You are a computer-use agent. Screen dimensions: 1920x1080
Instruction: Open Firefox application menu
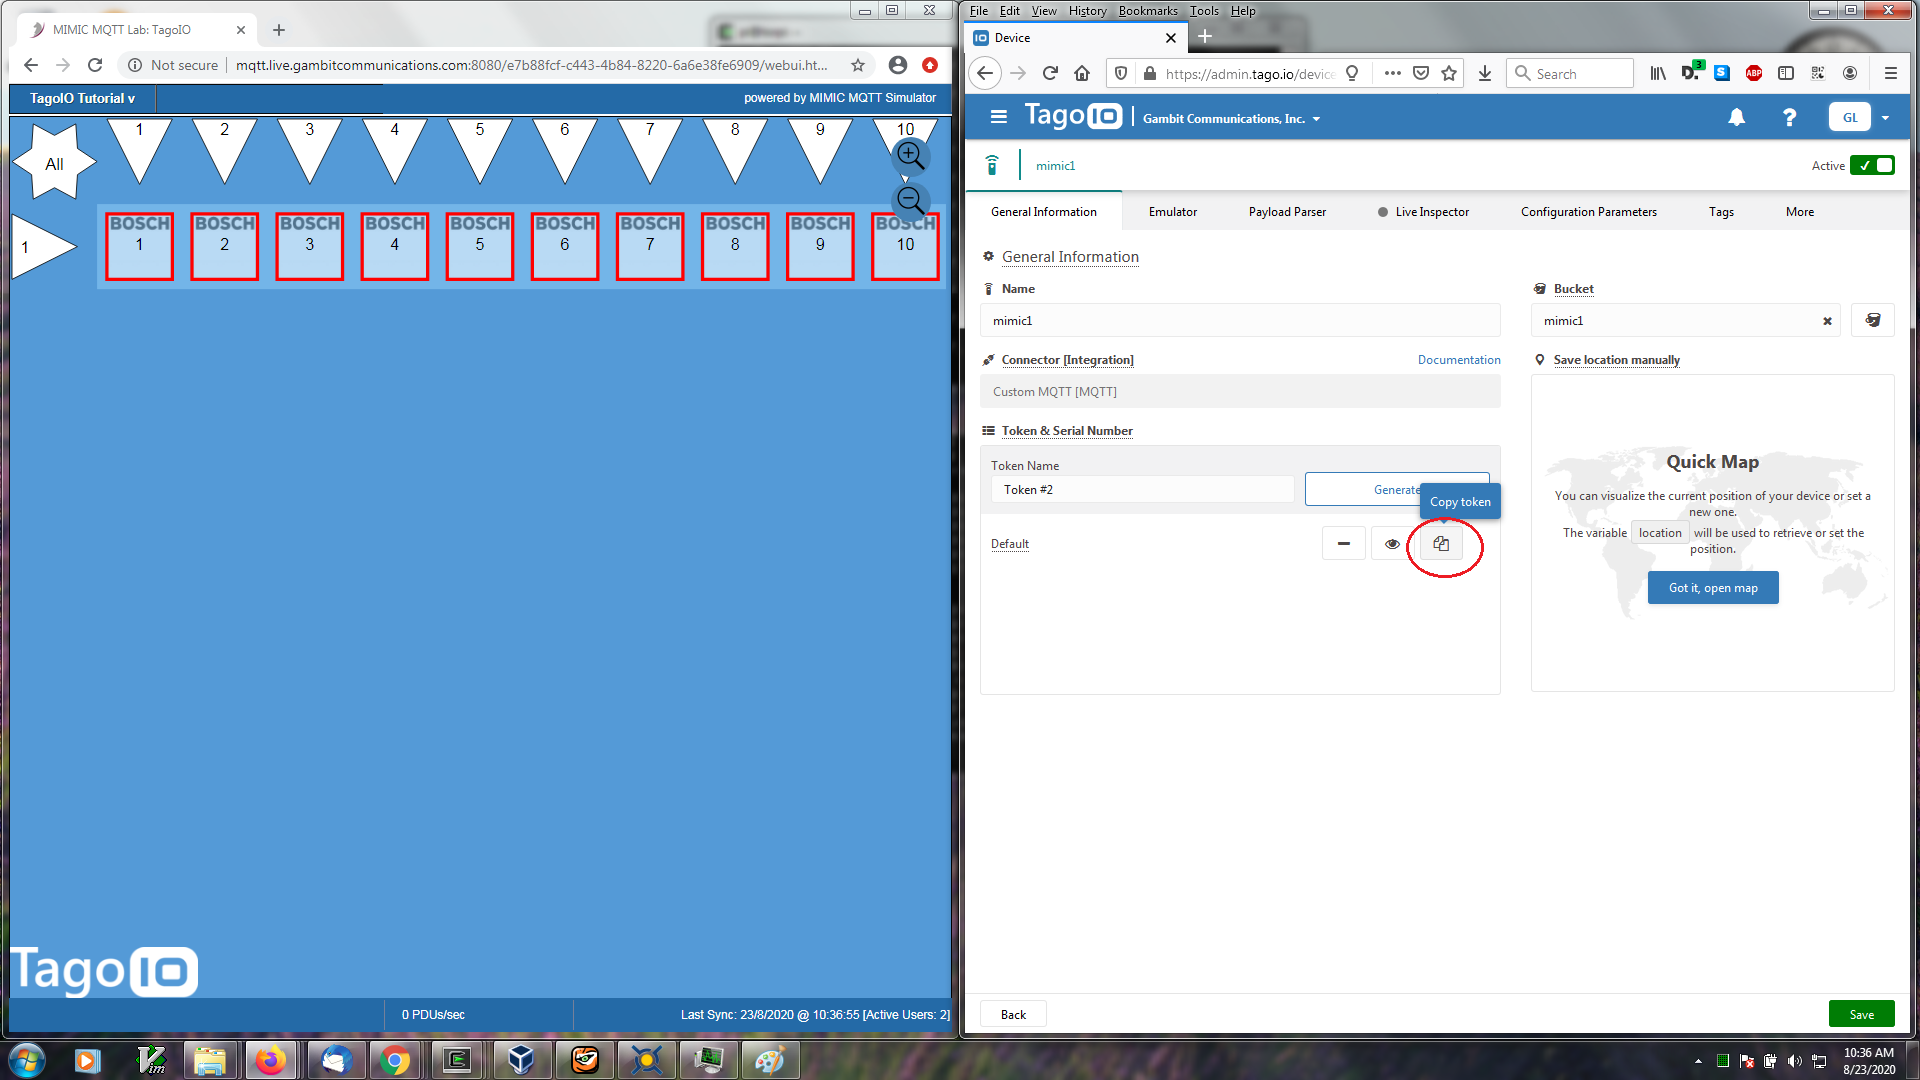(x=1890, y=73)
